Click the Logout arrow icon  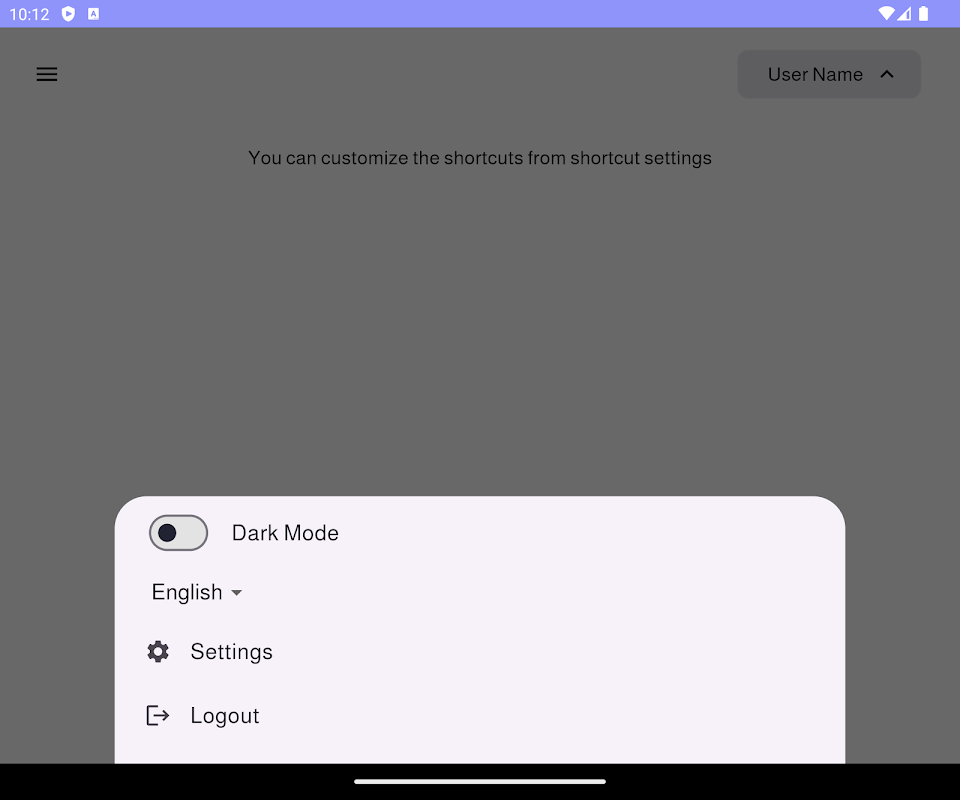(x=158, y=715)
